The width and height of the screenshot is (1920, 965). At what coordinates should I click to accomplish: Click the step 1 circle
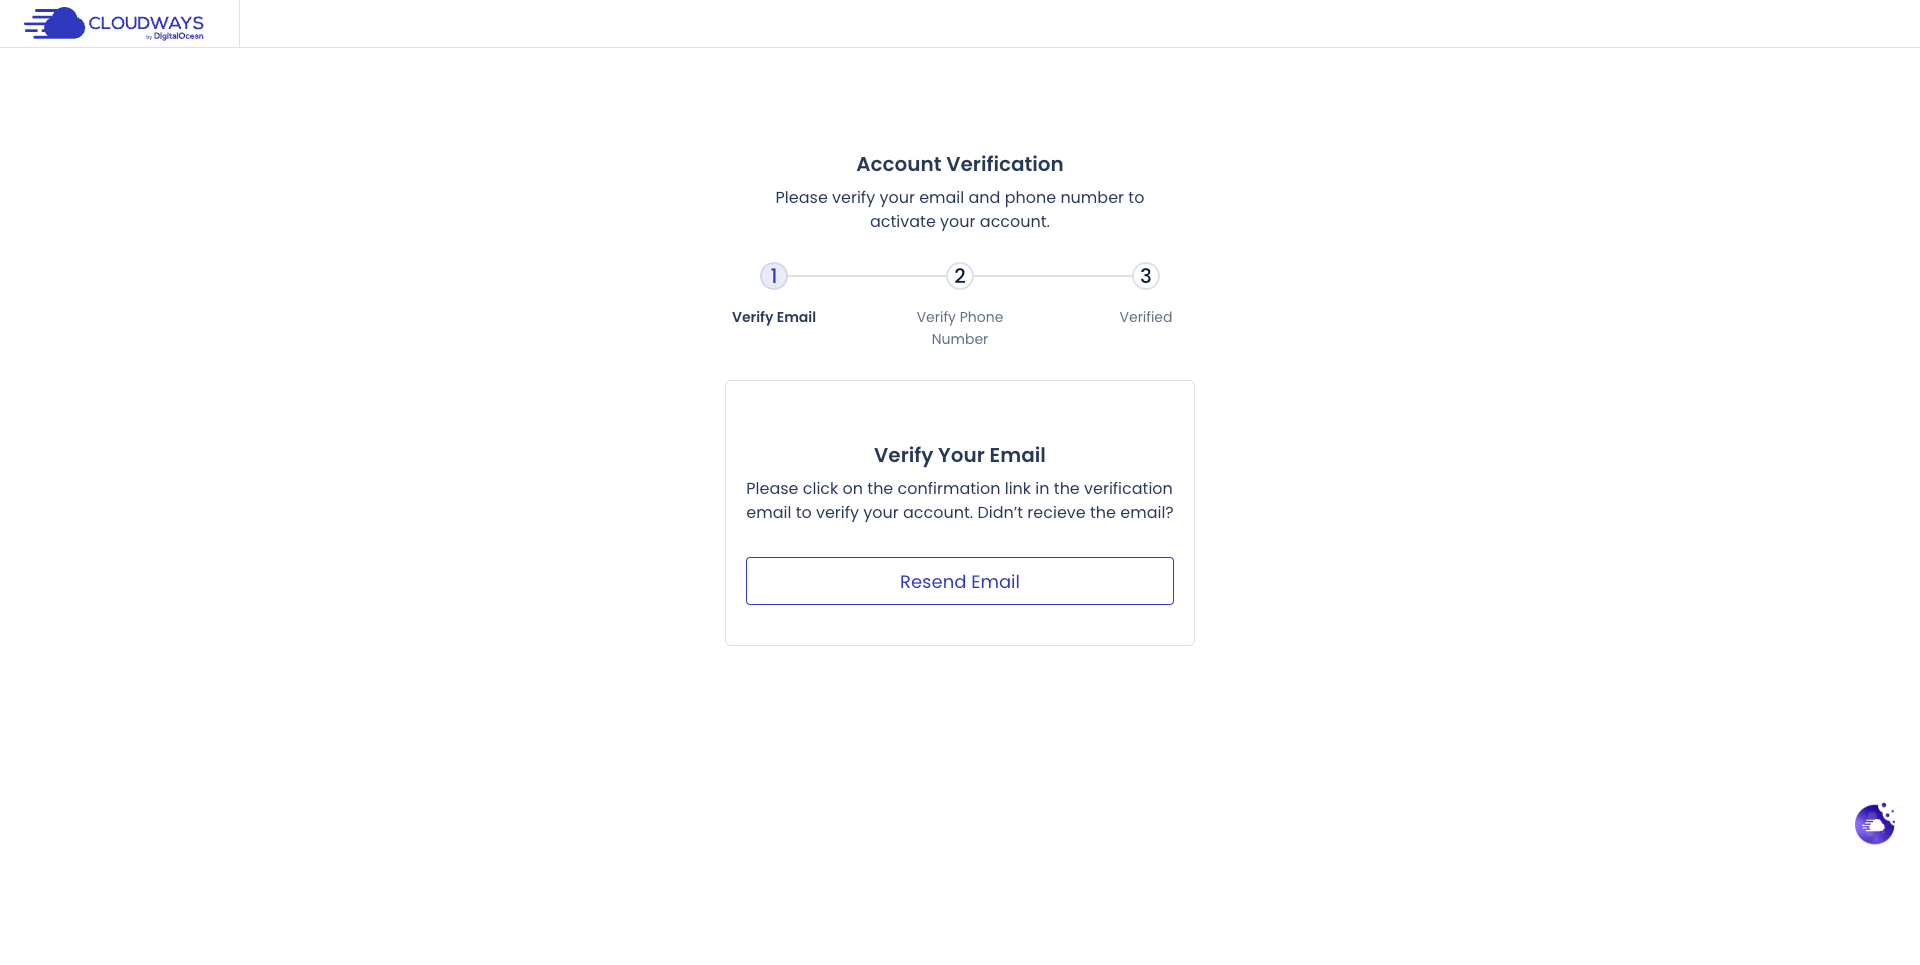point(774,276)
